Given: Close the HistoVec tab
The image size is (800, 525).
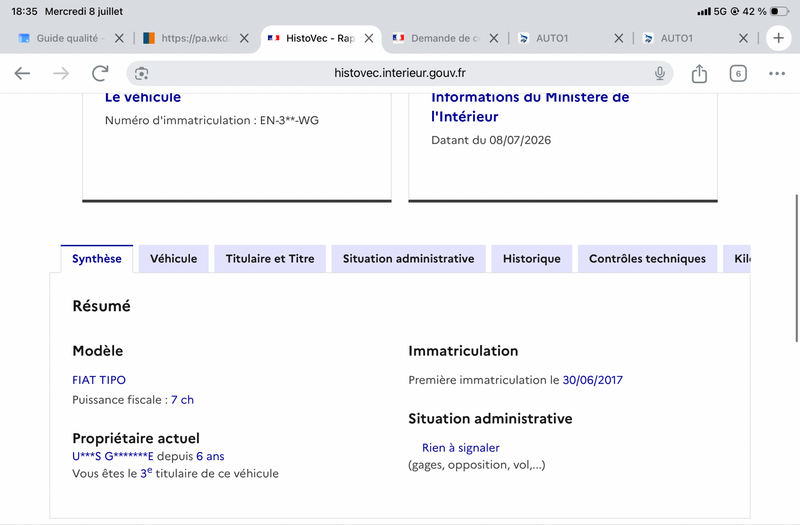Looking at the screenshot, I should (x=369, y=38).
